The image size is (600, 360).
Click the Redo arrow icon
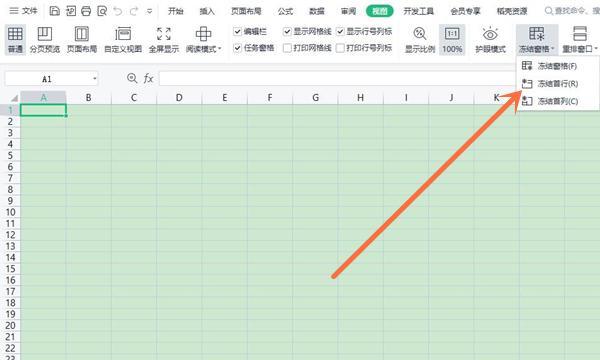(x=134, y=11)
